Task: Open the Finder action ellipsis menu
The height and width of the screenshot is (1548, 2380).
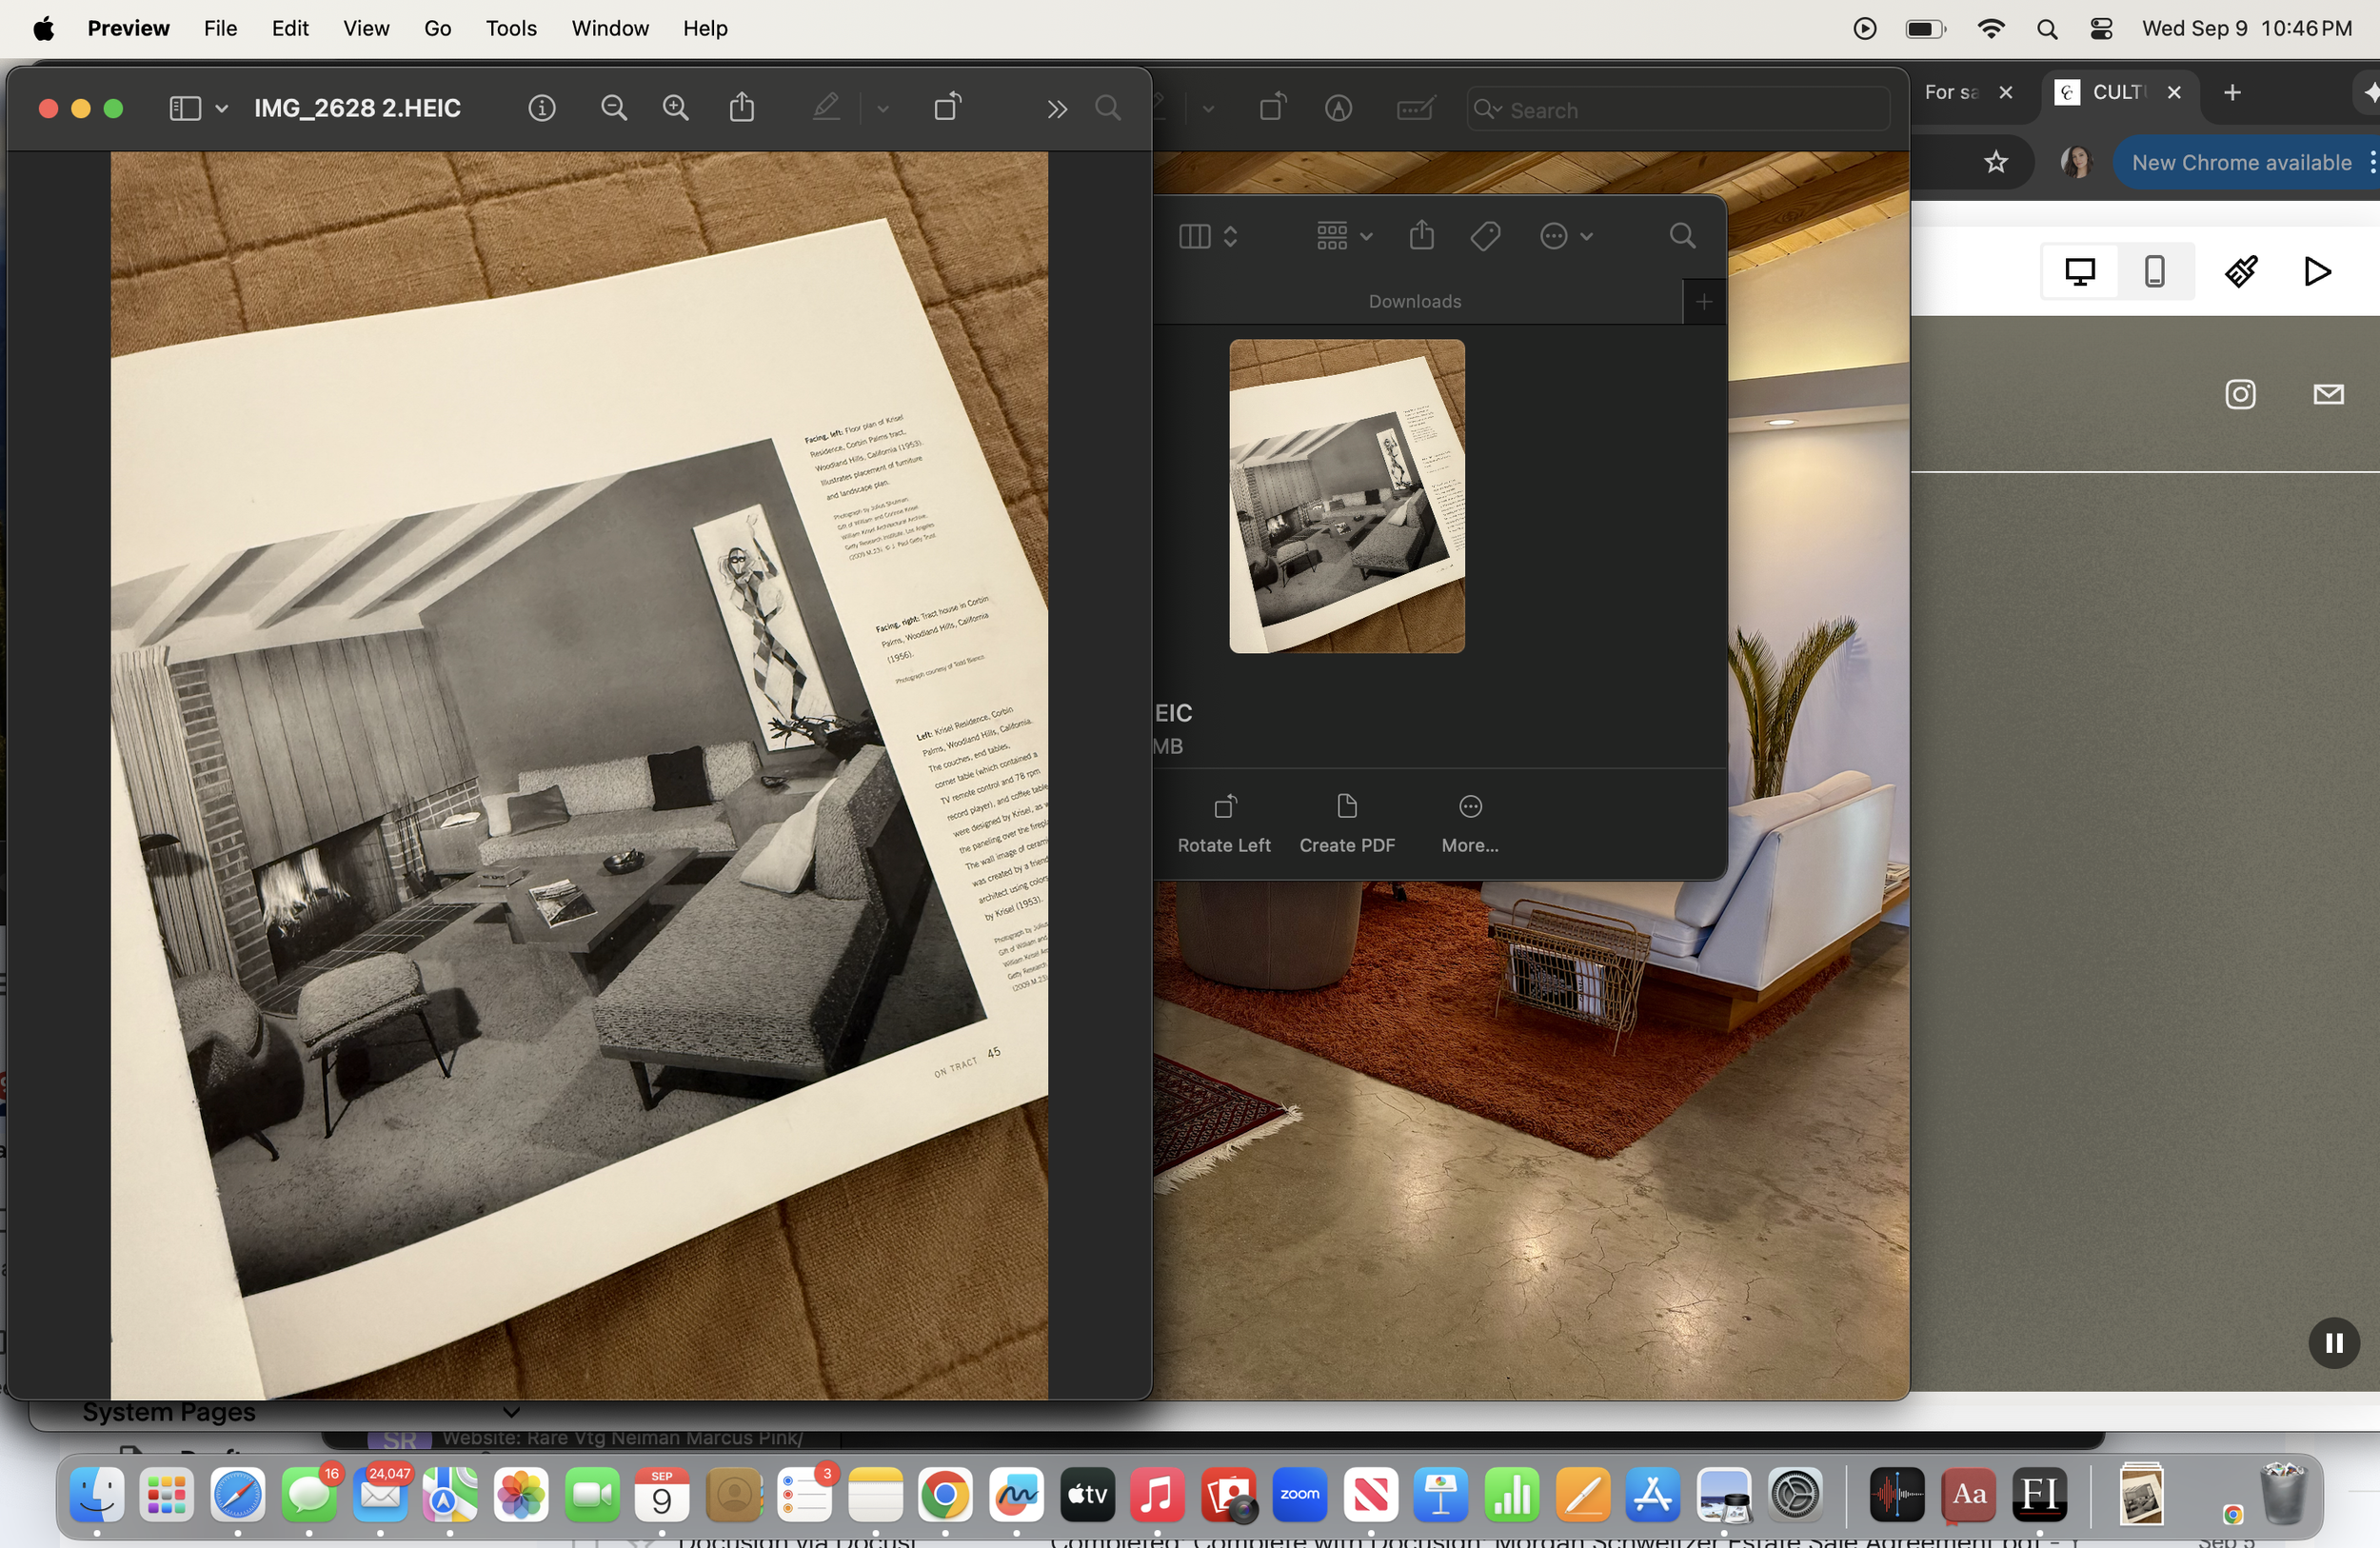Action: [x=1565, y=236]
